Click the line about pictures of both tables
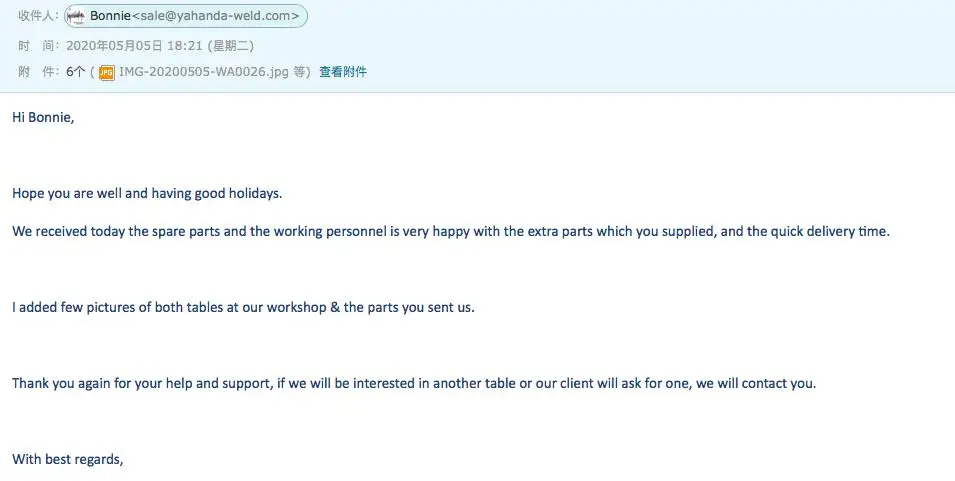The height and width of the screenshot is (481, 955). [243, 307]
